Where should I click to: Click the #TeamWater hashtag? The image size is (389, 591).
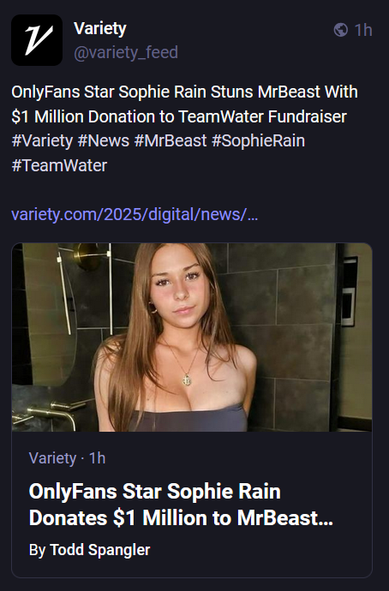tap(59, 165)
